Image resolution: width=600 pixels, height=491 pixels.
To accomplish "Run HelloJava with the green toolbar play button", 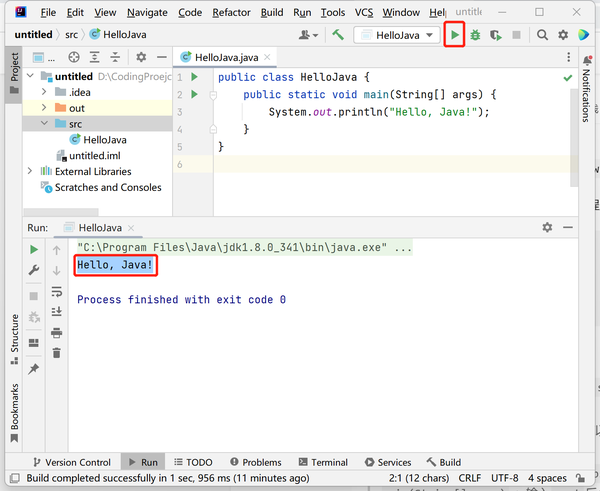I will [x=455, y=35].
